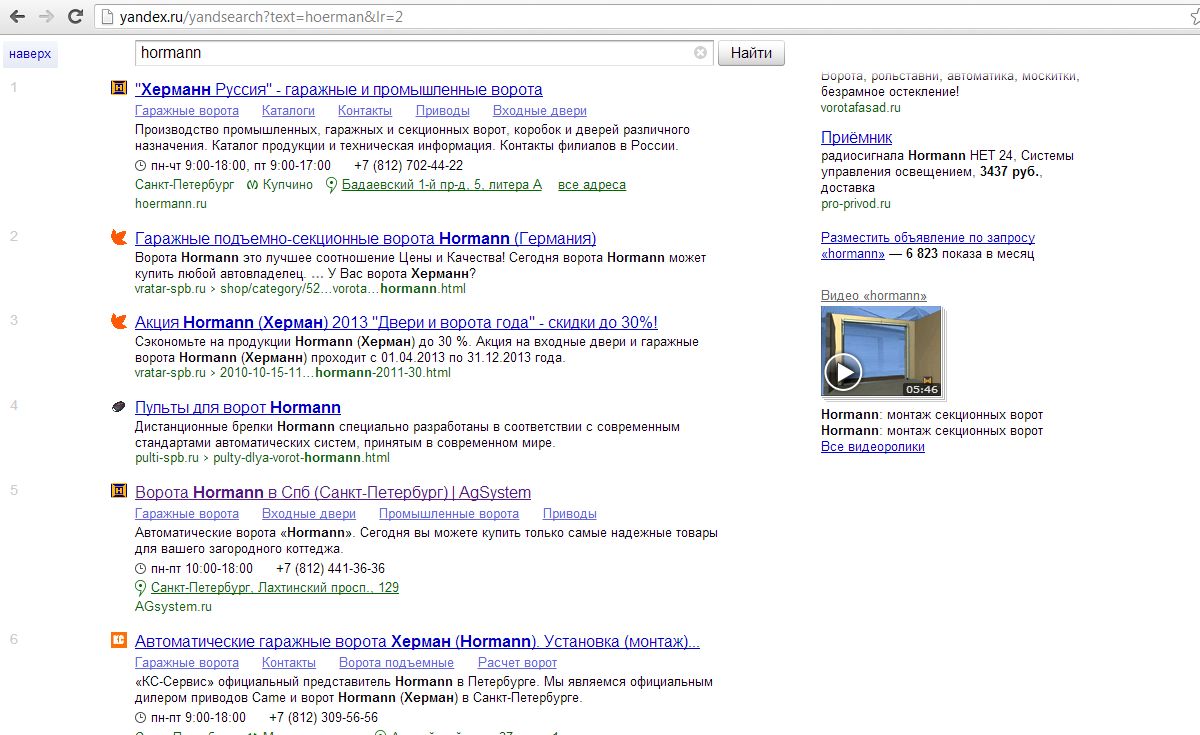Click the pulti-spb.ru result URL
This screenshot has height=735, width=1200.
[262, 458]
